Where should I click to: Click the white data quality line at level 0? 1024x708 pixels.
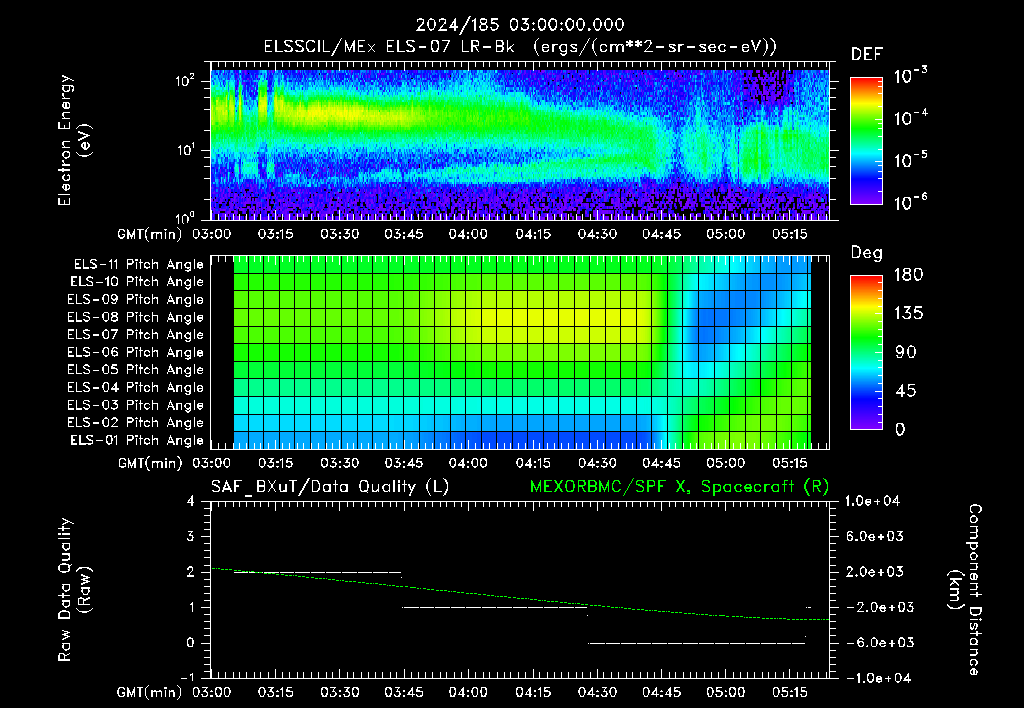tap(696, 643)
